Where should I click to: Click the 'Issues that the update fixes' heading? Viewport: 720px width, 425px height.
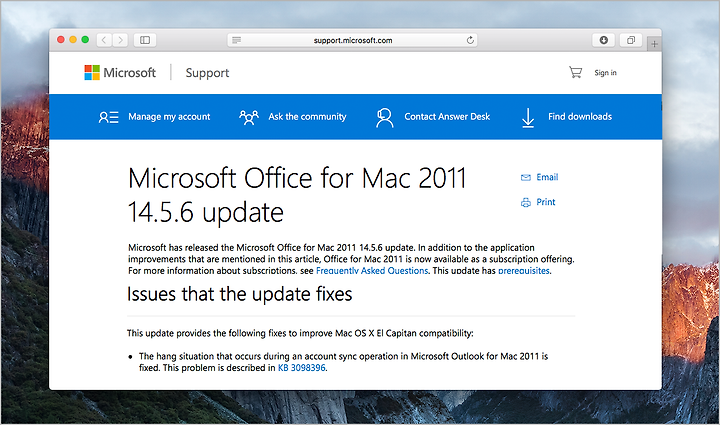click(239, 294)
